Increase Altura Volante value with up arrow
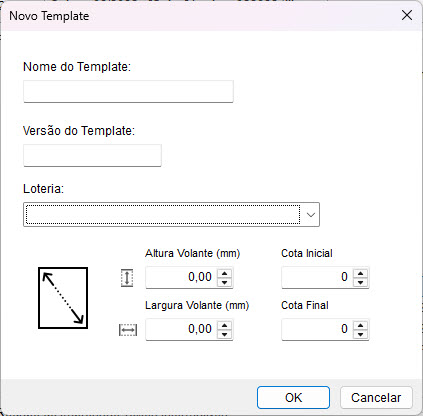 tap(225, 273)
